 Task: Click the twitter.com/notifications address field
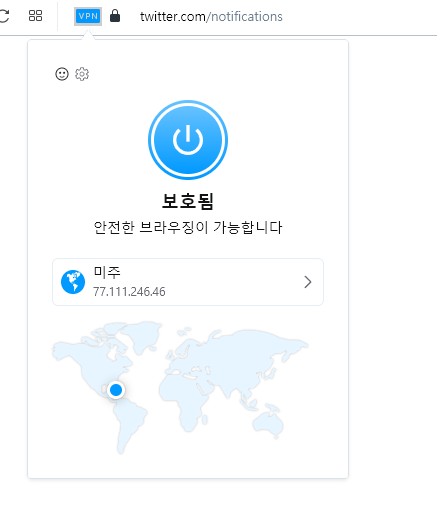[x=211, y=16]
